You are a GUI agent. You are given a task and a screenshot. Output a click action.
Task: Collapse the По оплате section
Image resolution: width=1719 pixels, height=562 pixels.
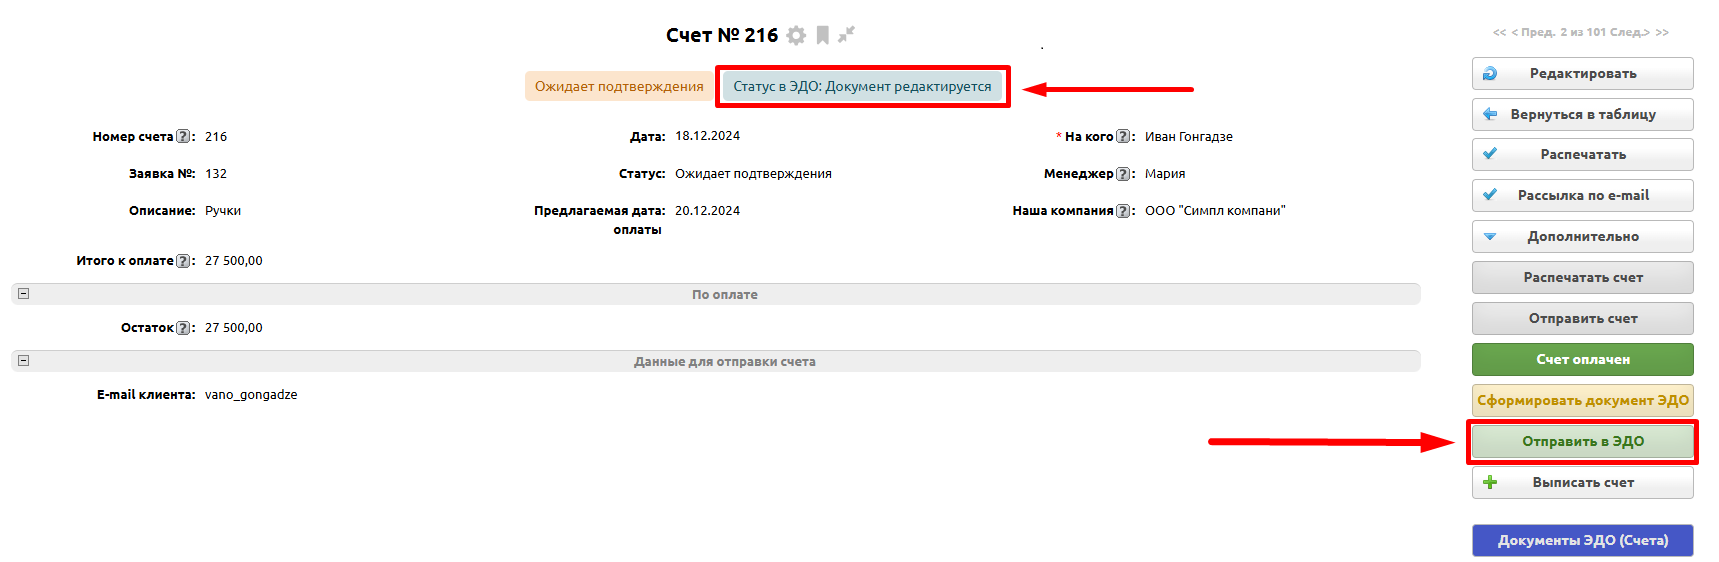[x=24, y=294]
